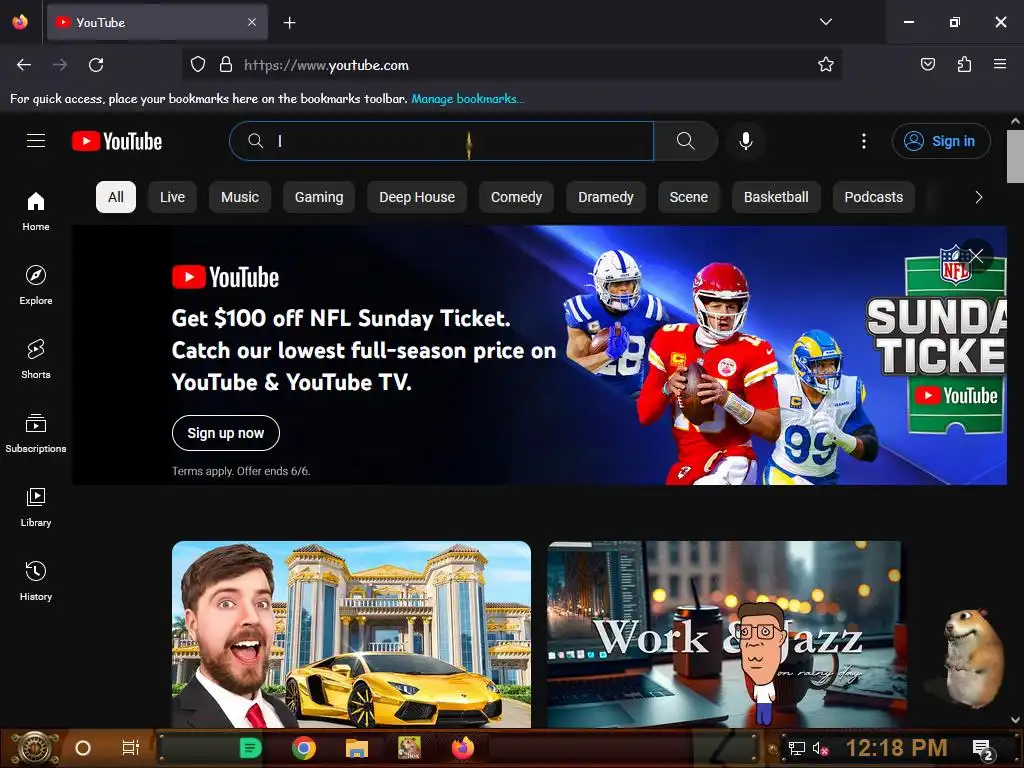This screenshot has width=1024, height=768.
Task: Open notification center in taskbar
Action: (x=983, y=749)
